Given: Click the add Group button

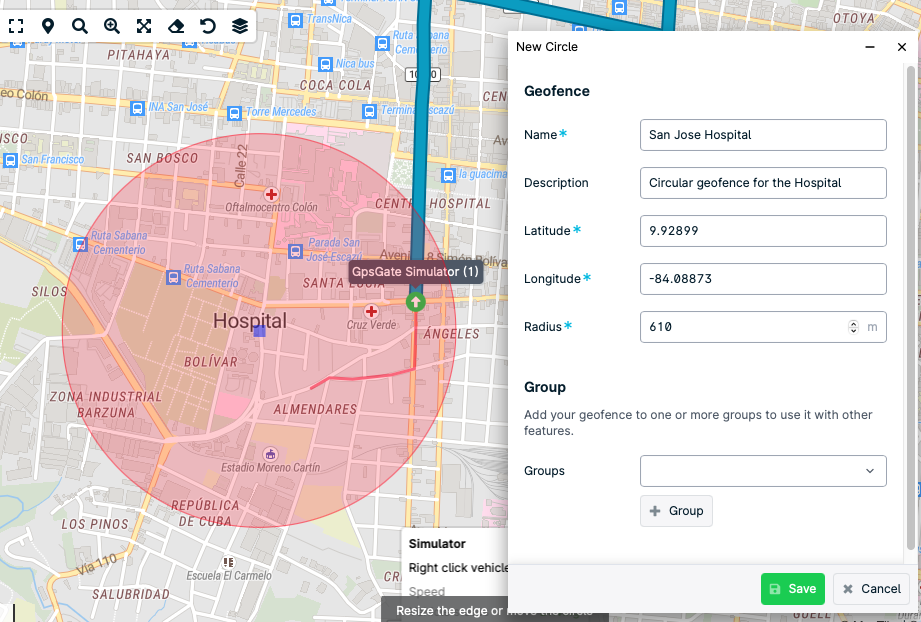Looking at the screenshot, I should 676,511.
